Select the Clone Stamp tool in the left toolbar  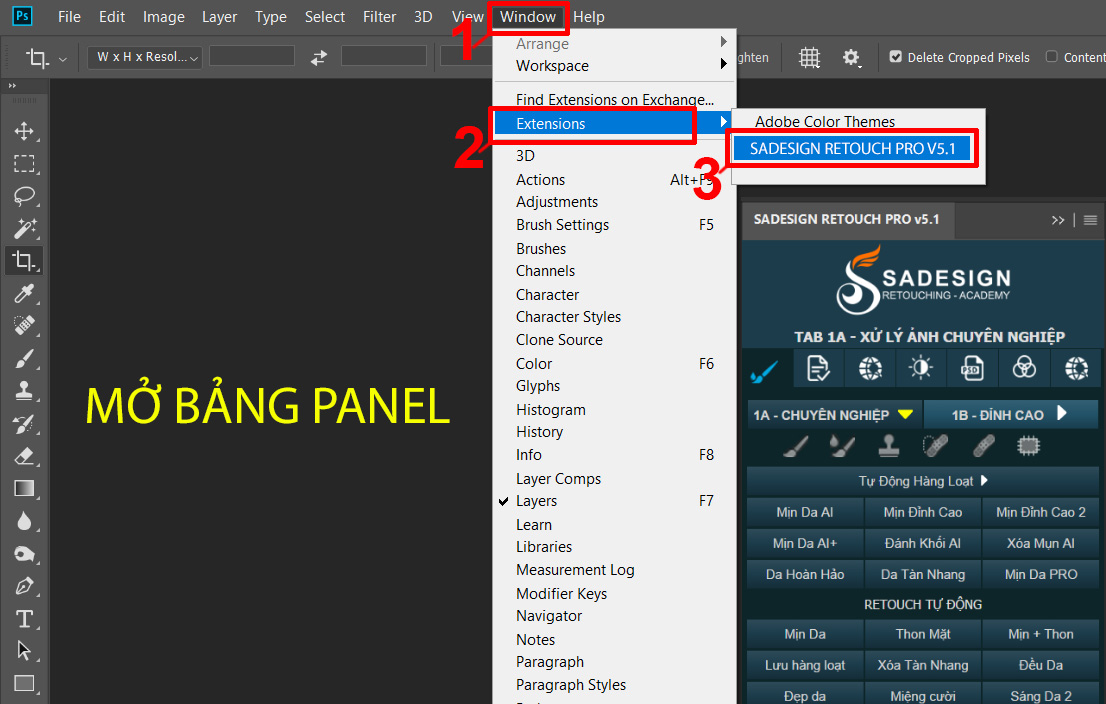pyautogui.click(x=24, y=391)
